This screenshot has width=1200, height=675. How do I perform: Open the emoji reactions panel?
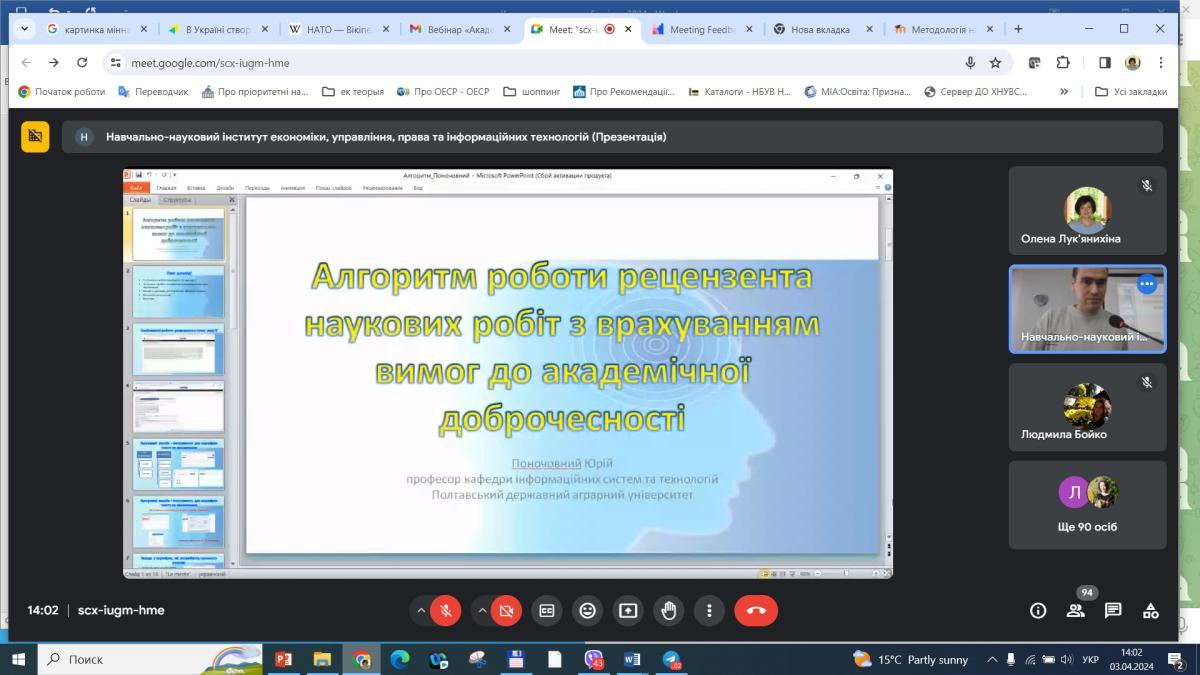(587, 610)
